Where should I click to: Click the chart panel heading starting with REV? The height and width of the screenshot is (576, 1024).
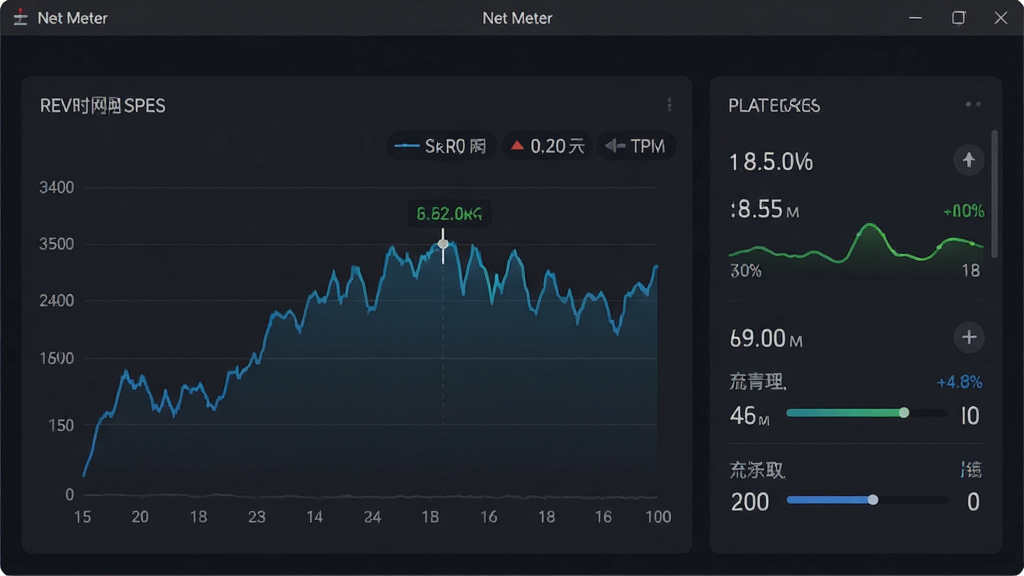pyautogui.click(x=103, y=106)
